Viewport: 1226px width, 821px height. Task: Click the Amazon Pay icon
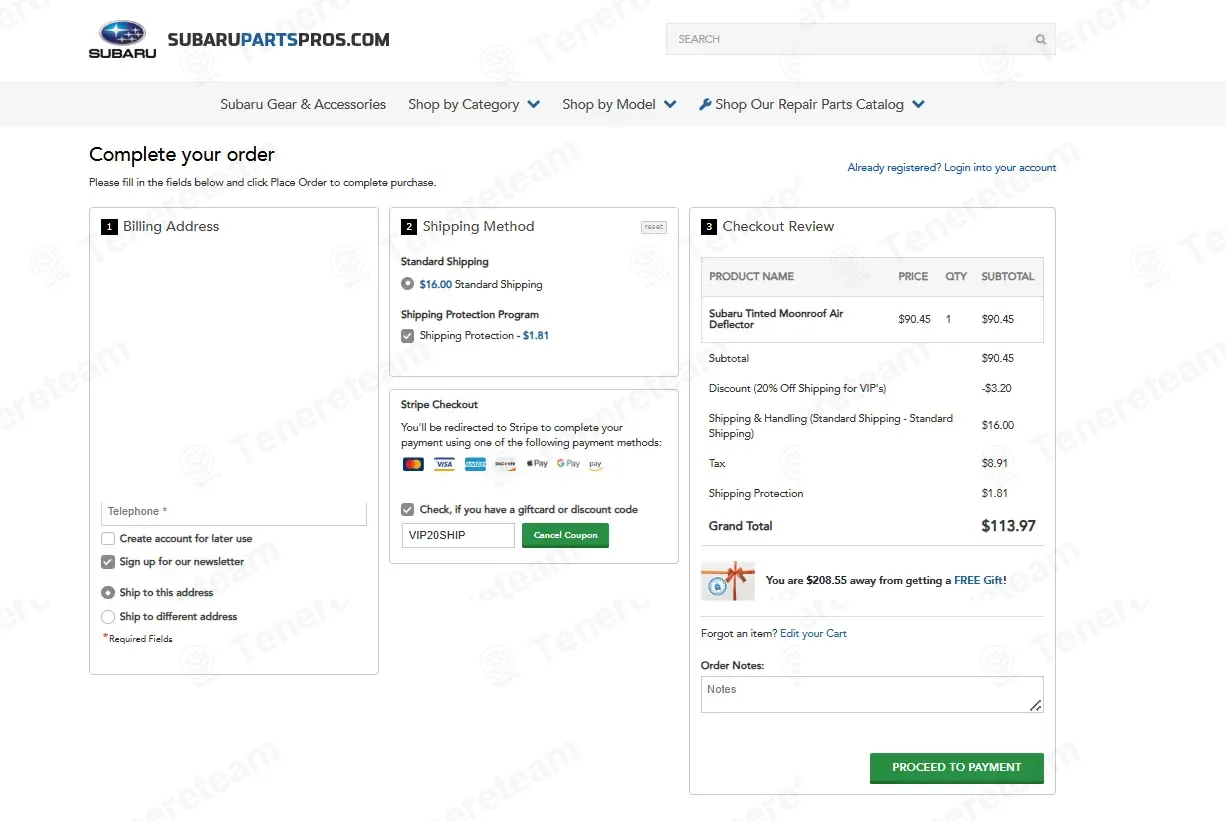click(596, 464)
